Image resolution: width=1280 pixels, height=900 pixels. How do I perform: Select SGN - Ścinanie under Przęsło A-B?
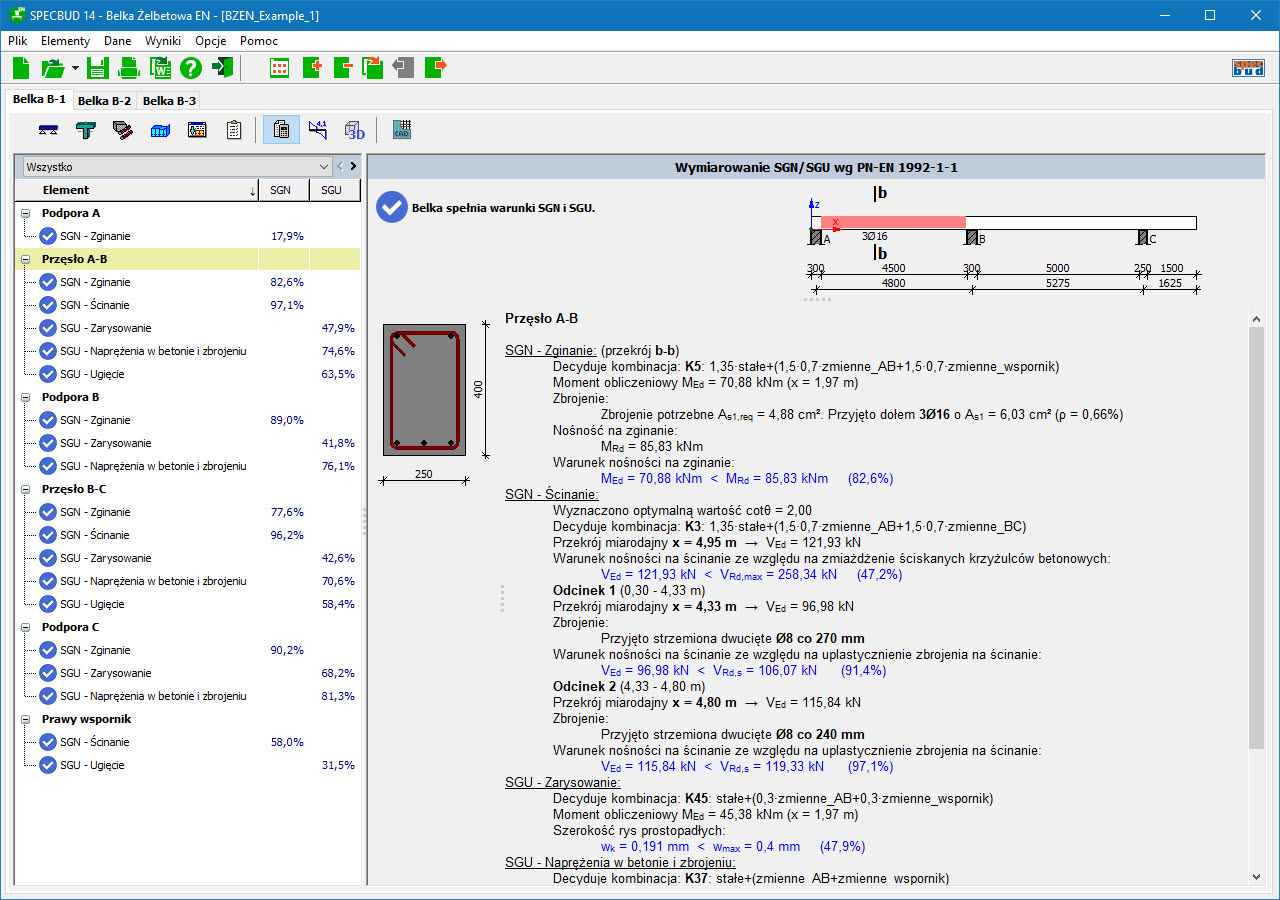click(x=94, y=305)
